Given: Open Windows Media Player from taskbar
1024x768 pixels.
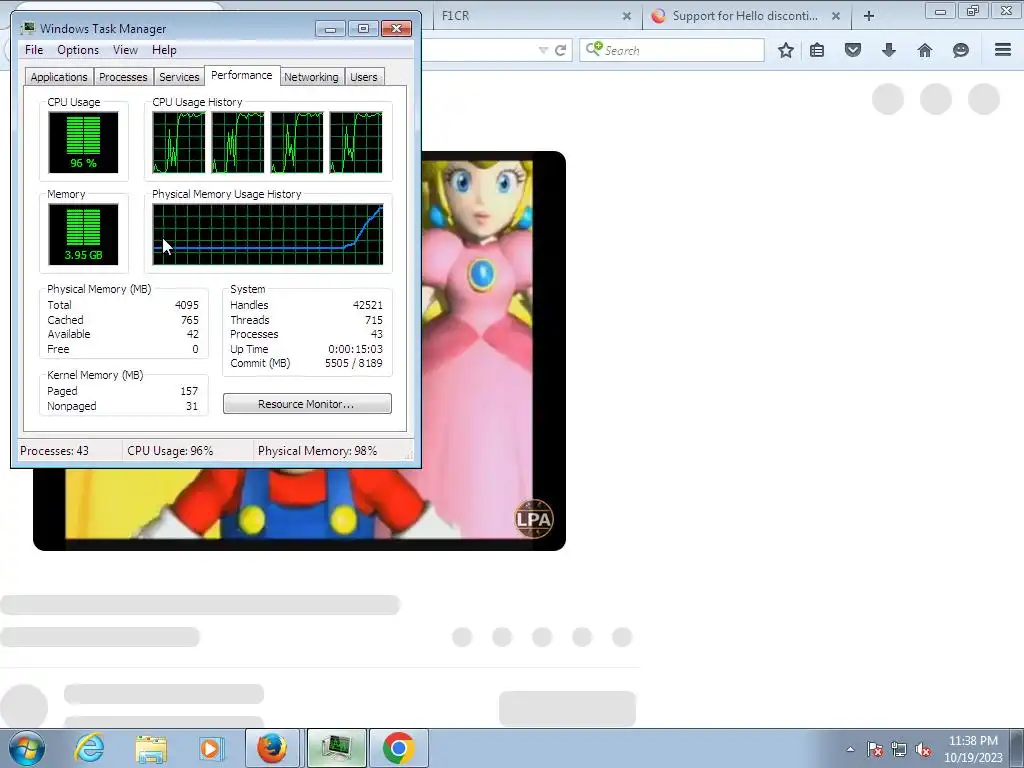Looking at the screenshot, I should pos(211,748).
